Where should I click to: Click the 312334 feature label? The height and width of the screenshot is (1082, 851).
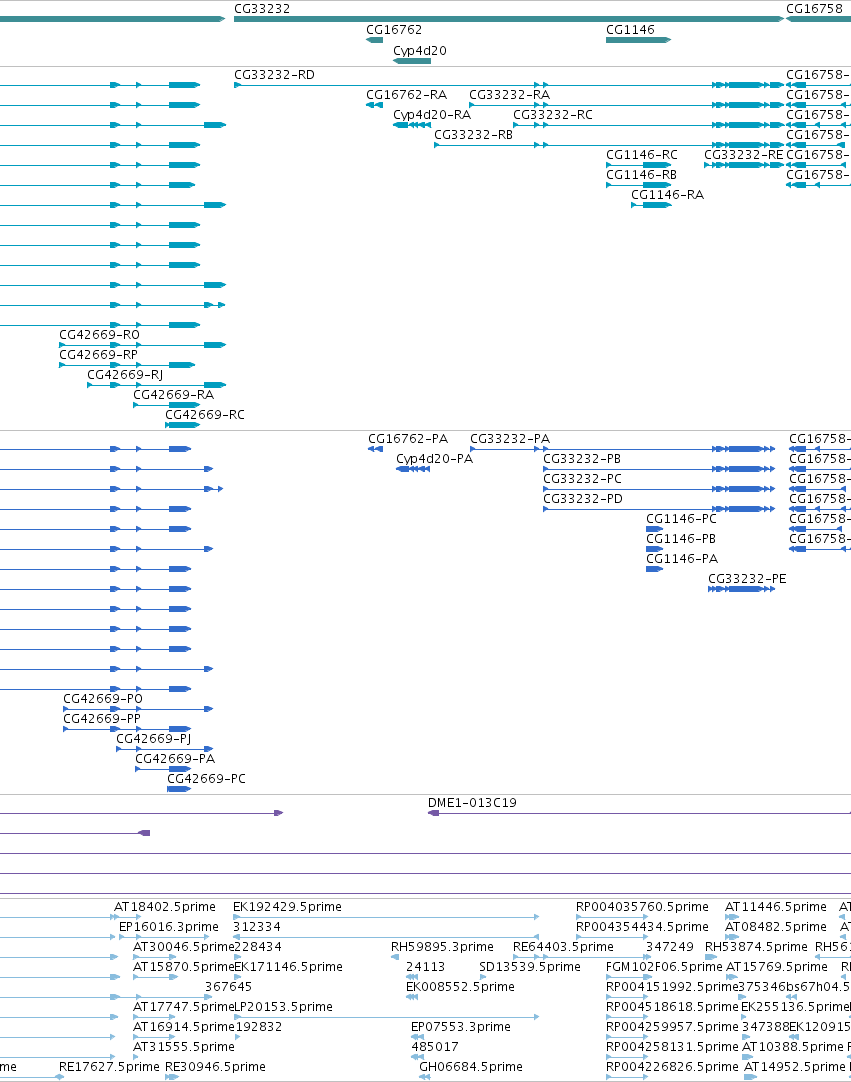(x=257, y=927)
